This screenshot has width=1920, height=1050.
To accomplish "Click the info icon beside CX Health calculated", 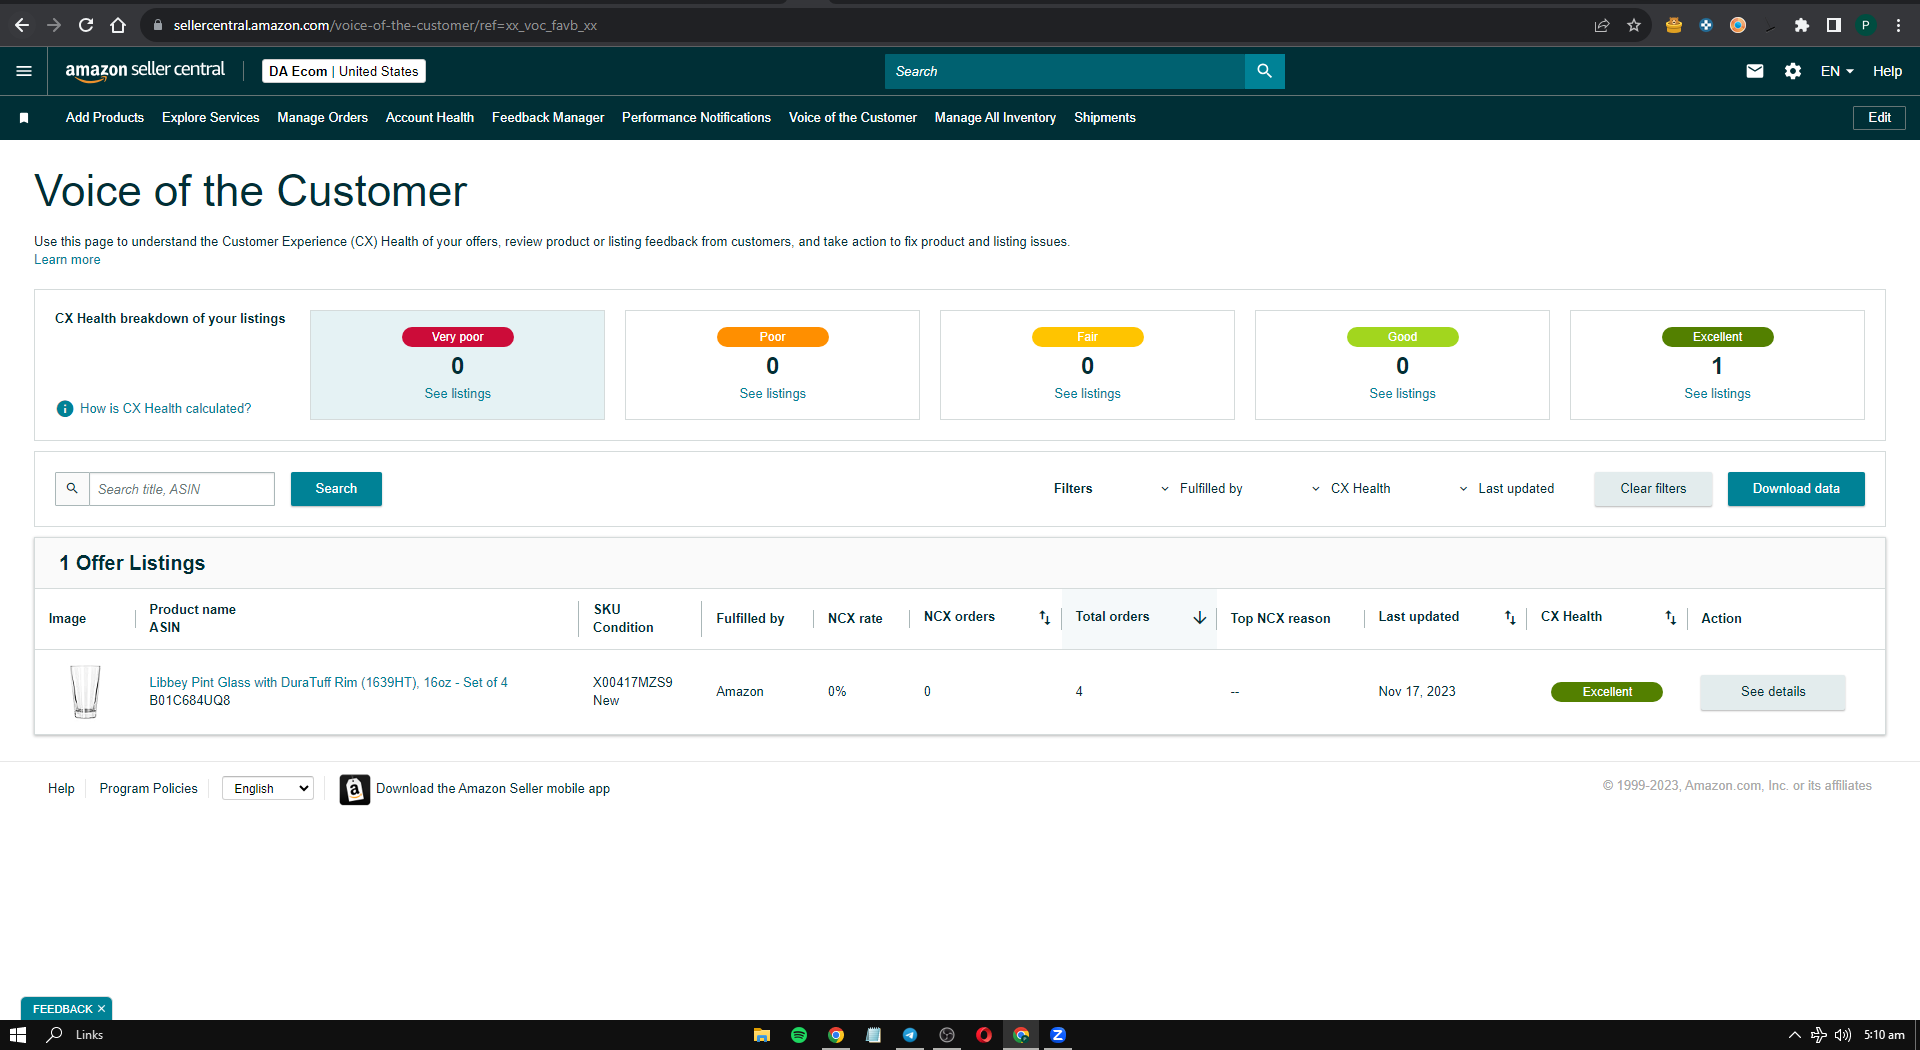I will 65,409.
